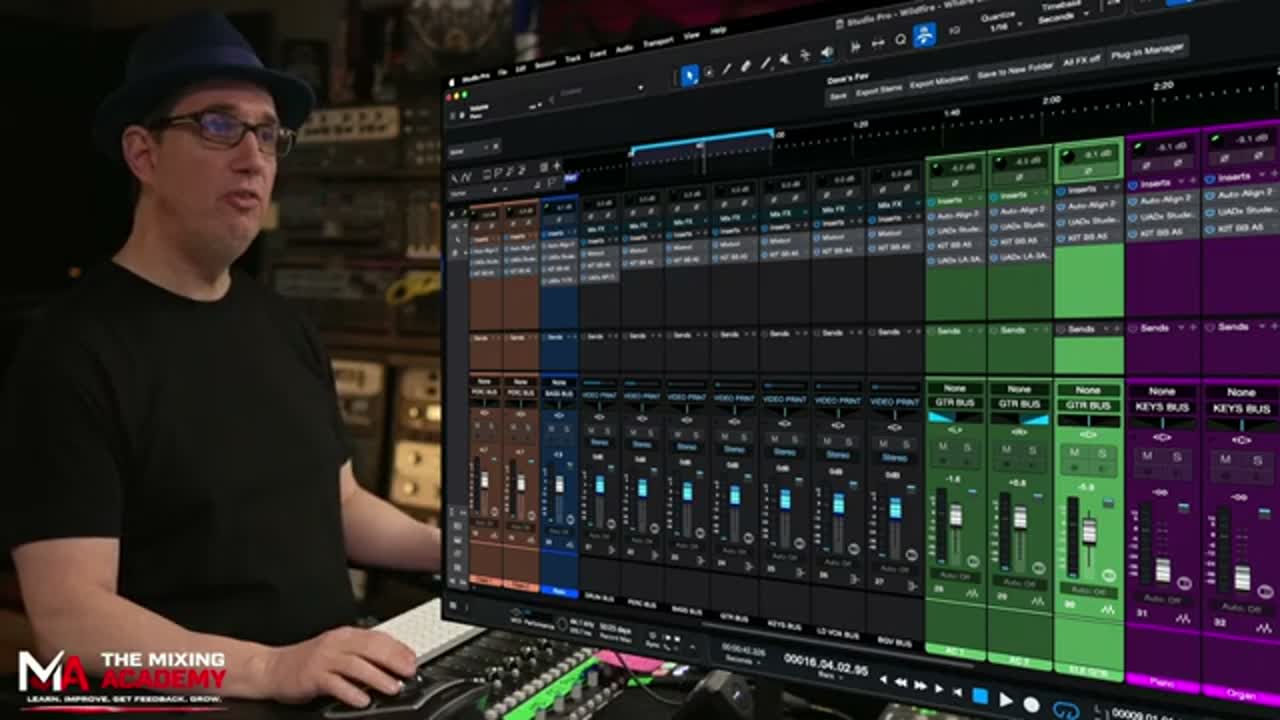
Task: Click the Fast Forward transport button
Action: [922, 686]
